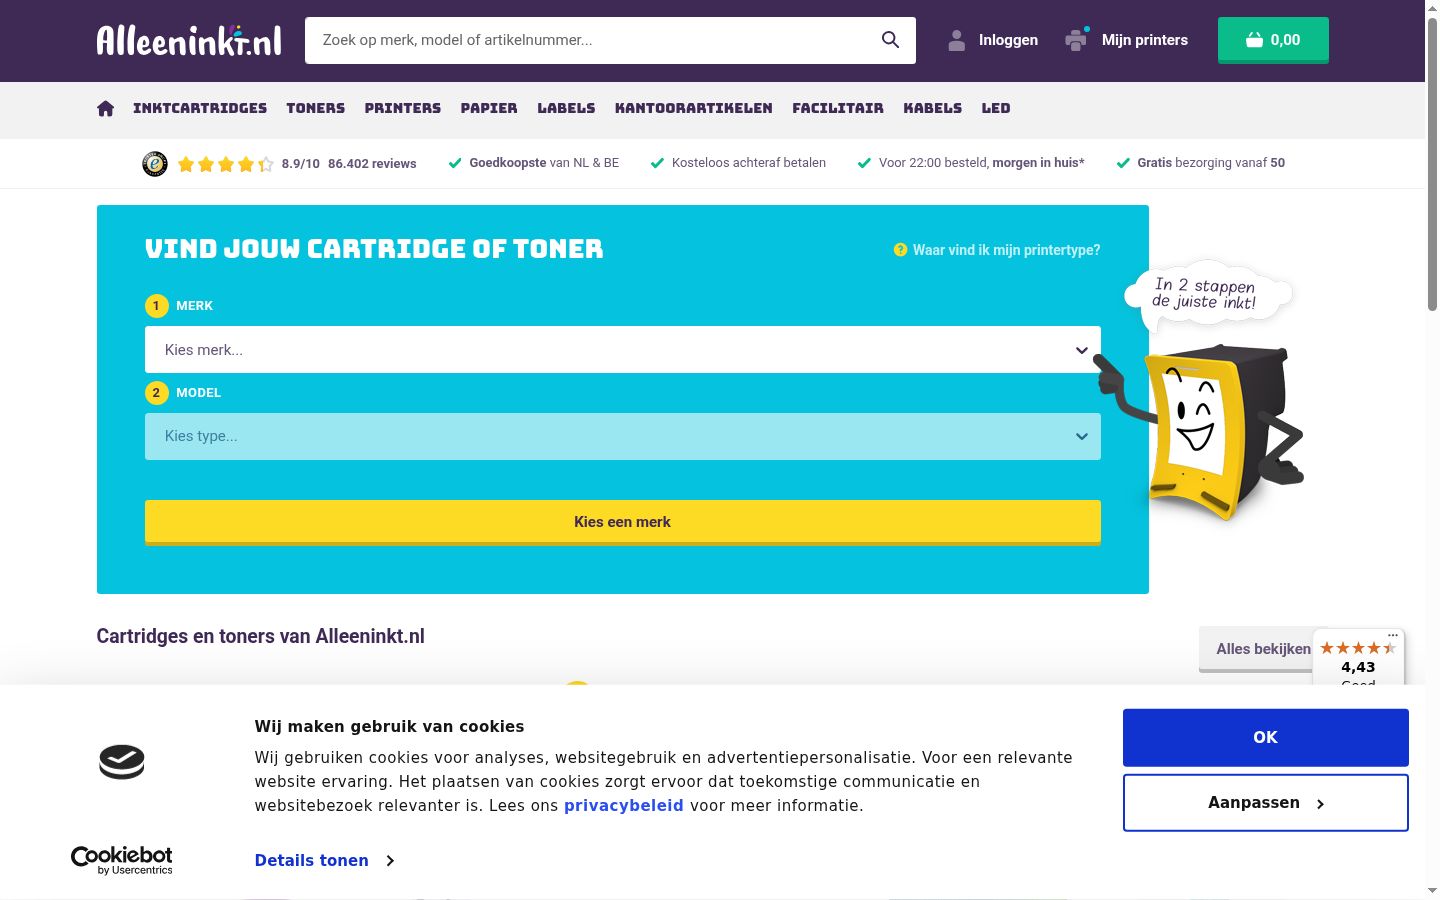
Task: Click the yellow Kies een merk button
Action: pos(622,522)
